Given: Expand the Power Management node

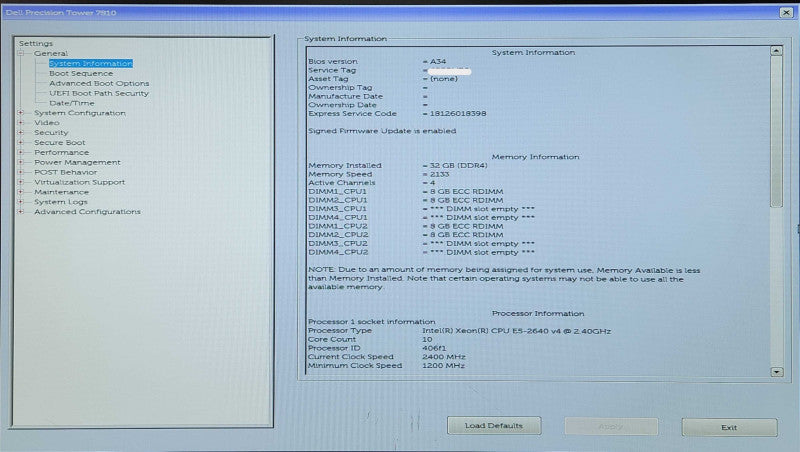Looking at the screenshot, I should (21, 162).
